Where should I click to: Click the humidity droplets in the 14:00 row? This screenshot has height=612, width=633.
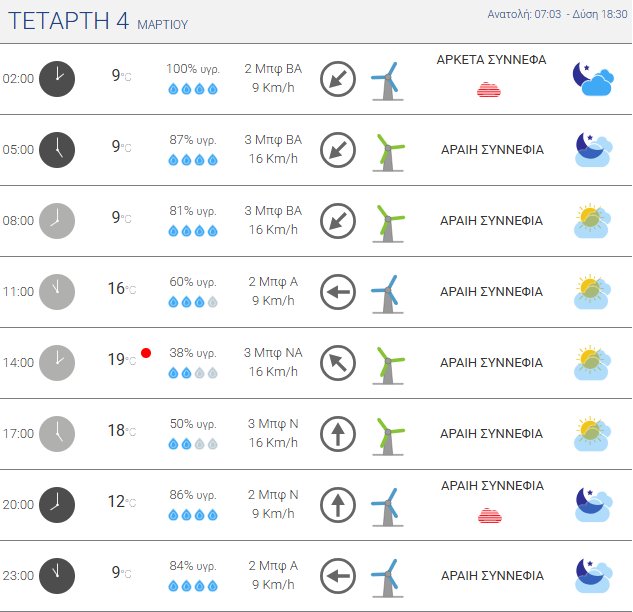192,373
